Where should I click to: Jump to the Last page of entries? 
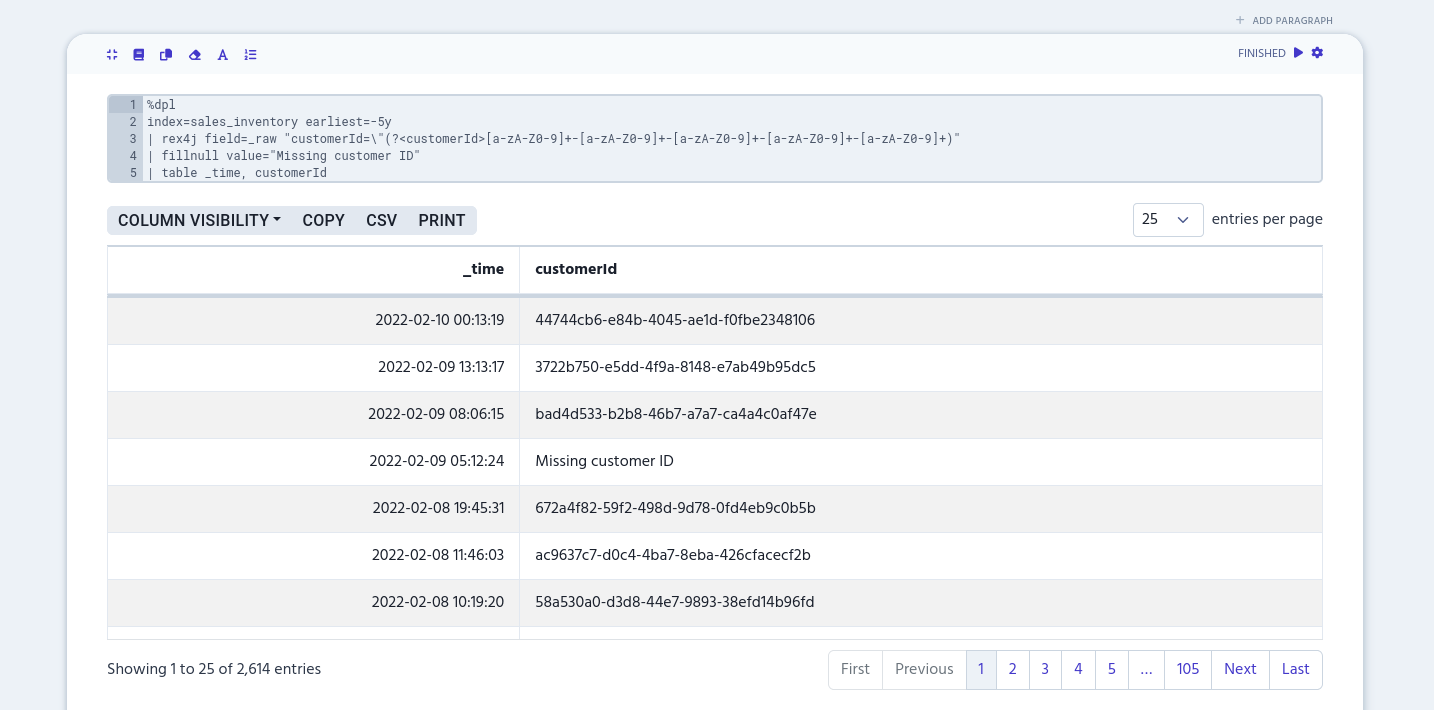[1295, 670]
